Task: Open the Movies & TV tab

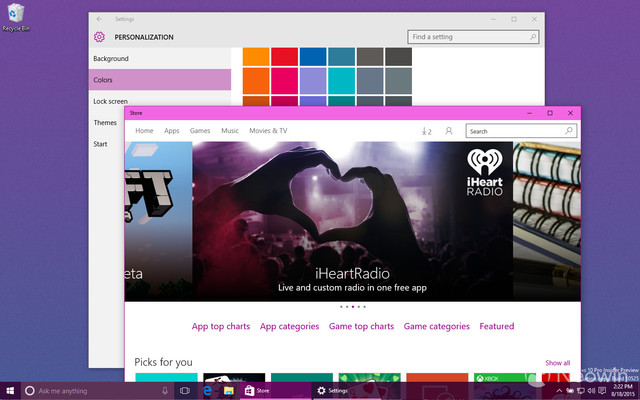Action: 268,131
